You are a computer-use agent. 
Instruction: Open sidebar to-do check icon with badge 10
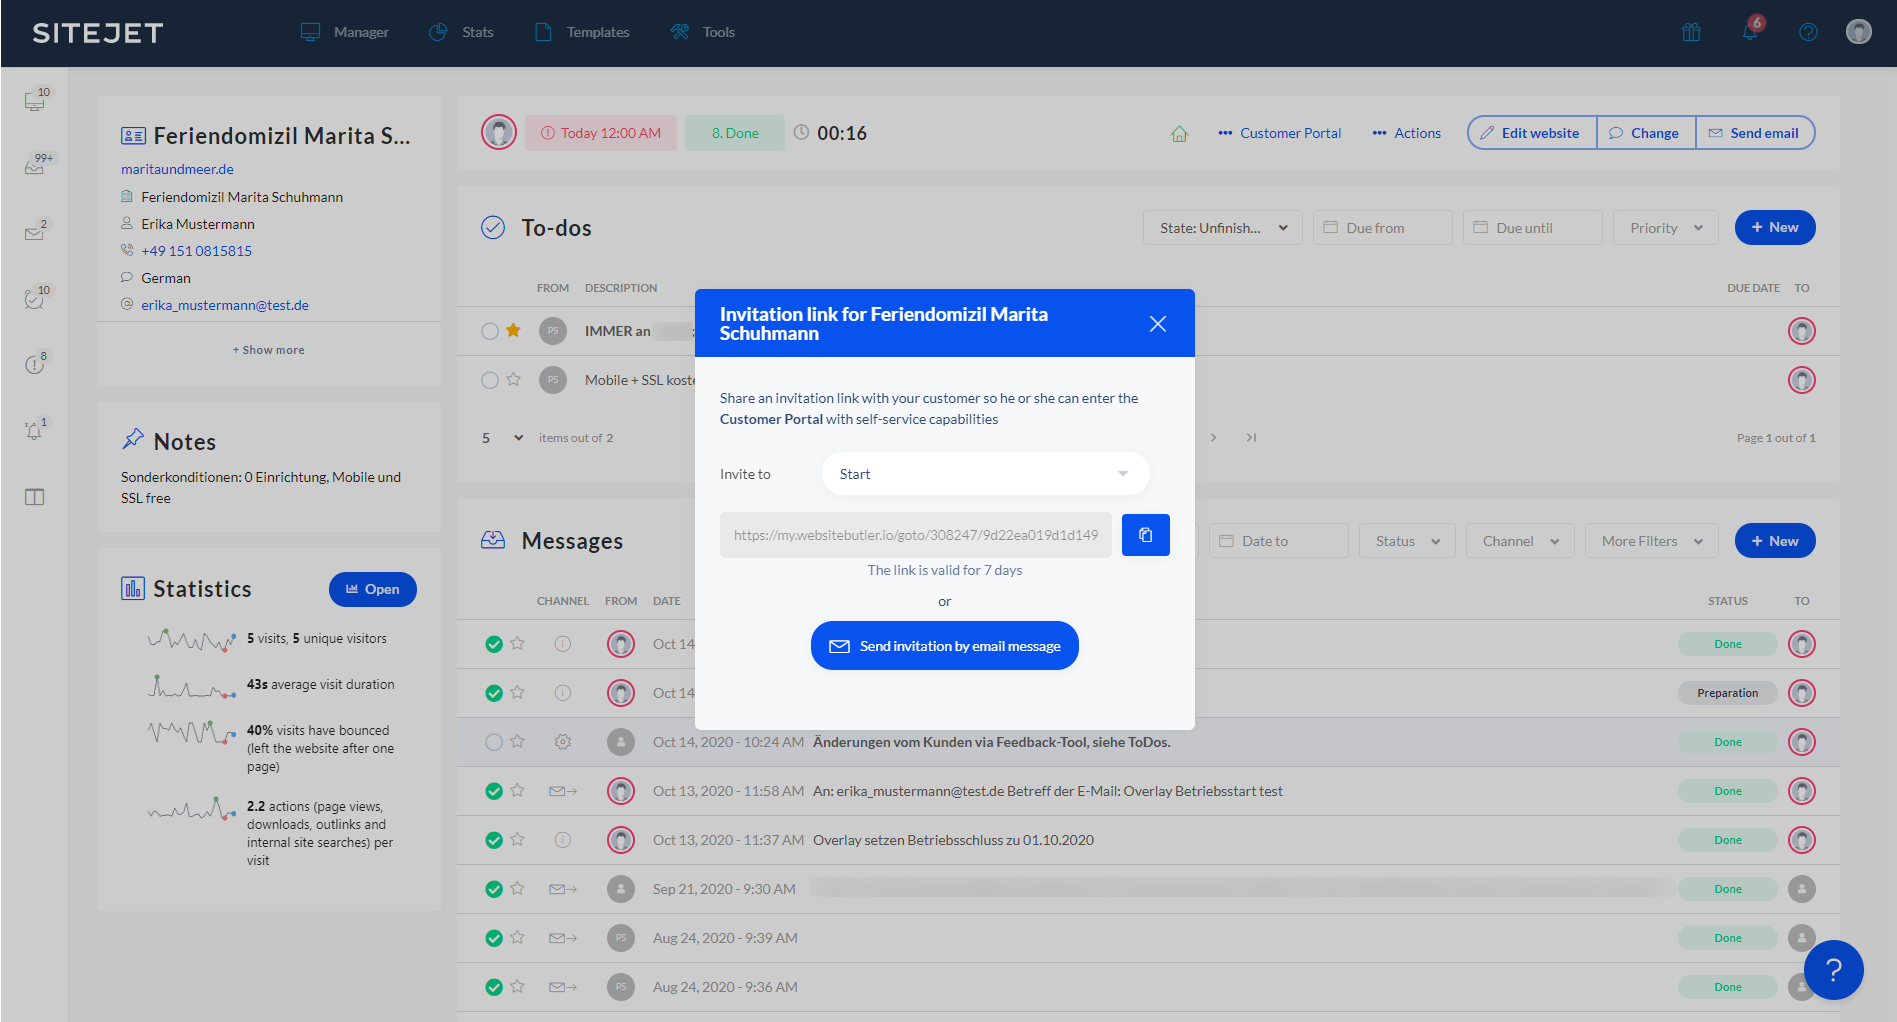(36, 298)
